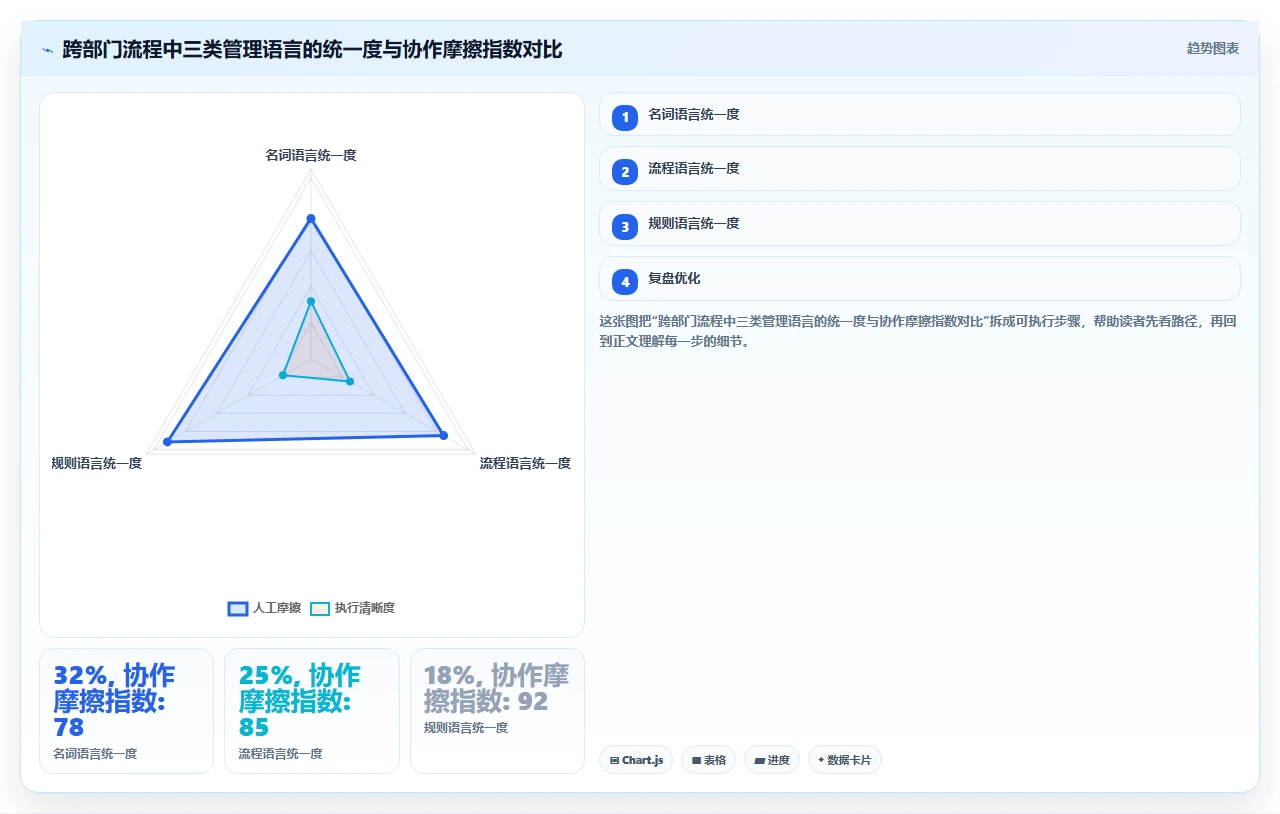This screenshot has width=1280, height=814.
Task: Click the 32% 协作摩擦指数 78 stat card
Action: pos(126,711)
